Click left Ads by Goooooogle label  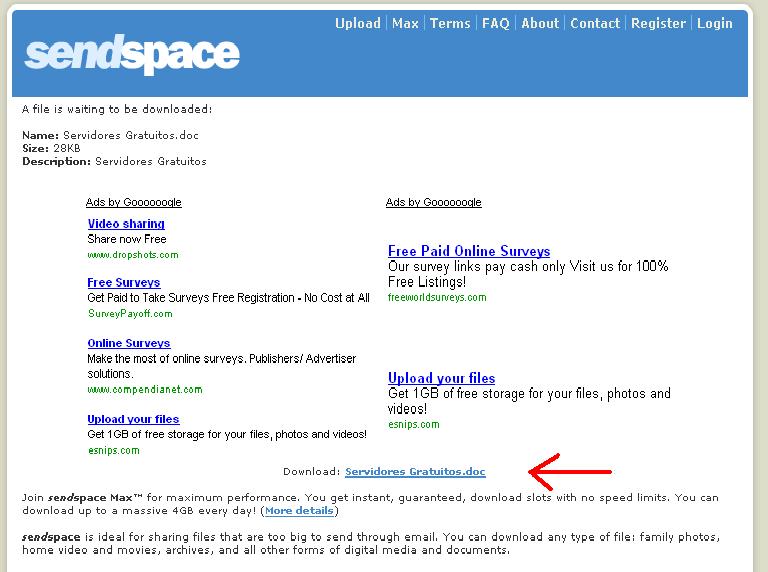134,202
